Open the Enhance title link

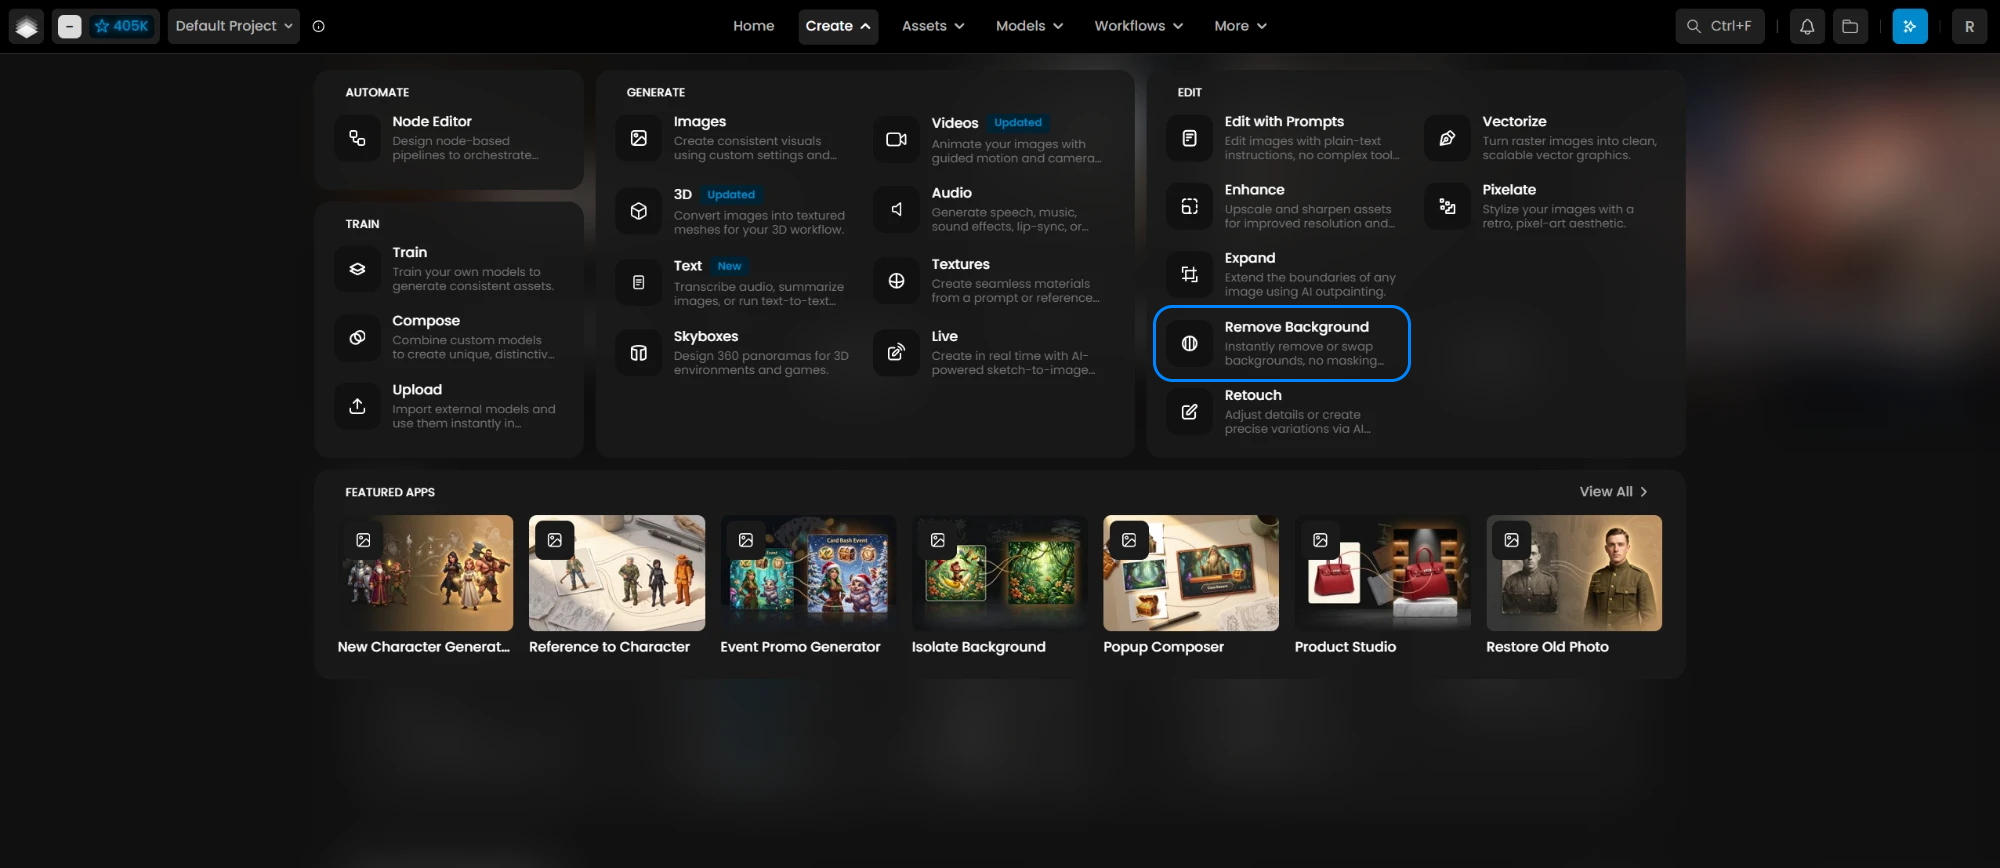pyautogui.click(x=1255, y=190)
